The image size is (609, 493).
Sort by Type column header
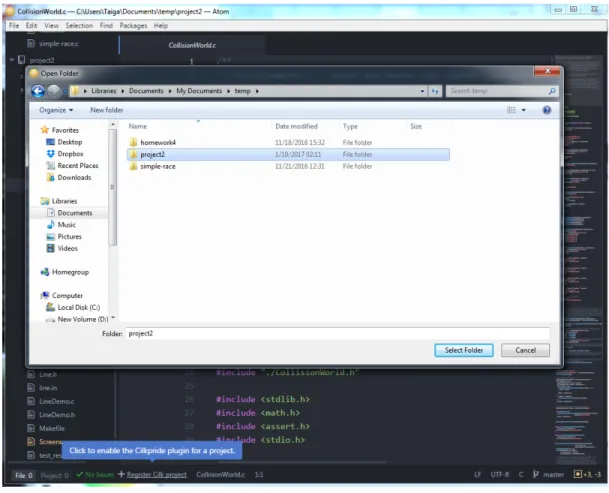pyautogui.click(x=350, y=127)
